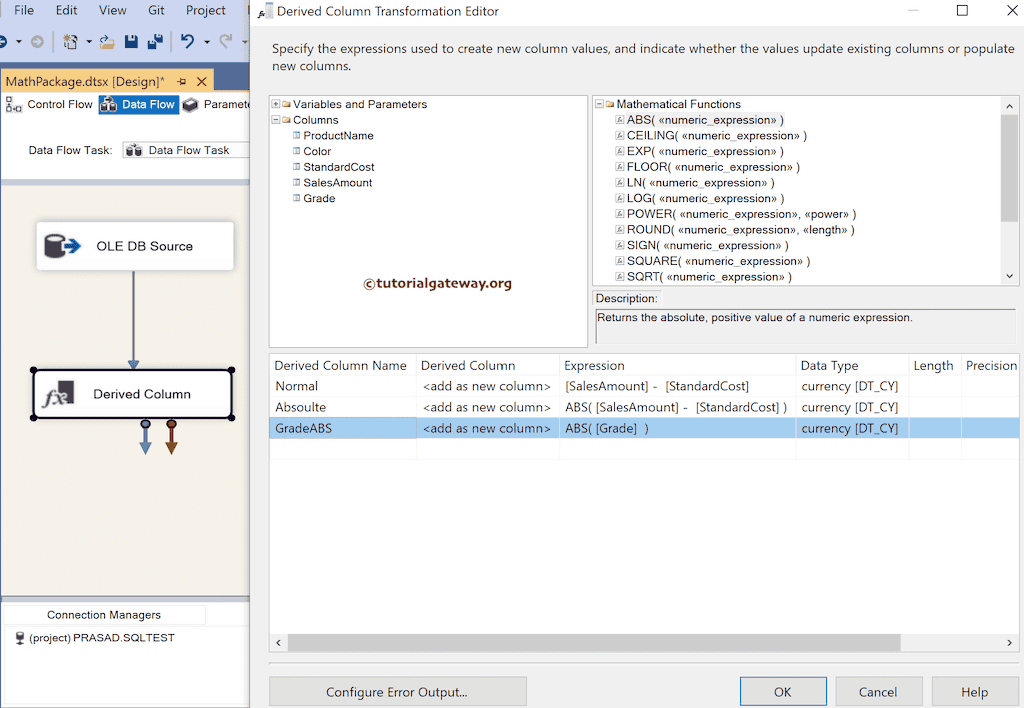Click the OK button
Image resolution: width=1024 pixels, height=708 pixels.
click(x=783, y=691)
